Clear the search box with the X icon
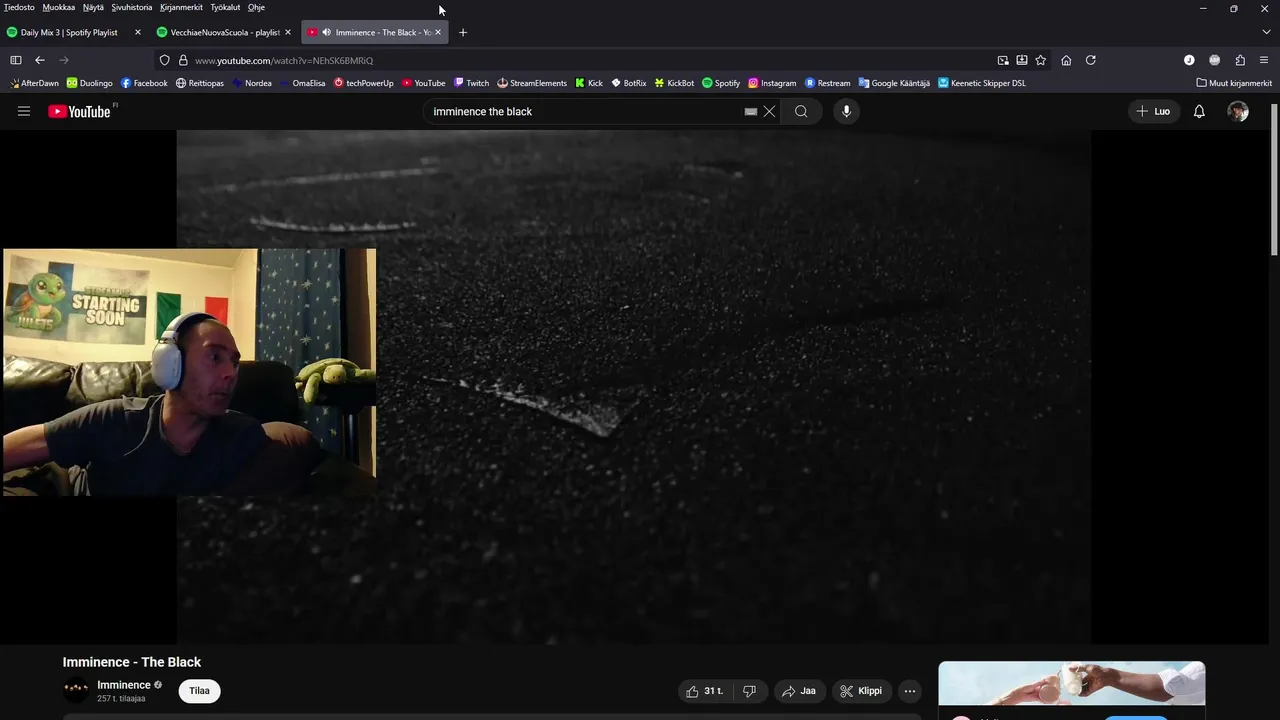This screenshot has width=1280, height=720. point(769,111)
